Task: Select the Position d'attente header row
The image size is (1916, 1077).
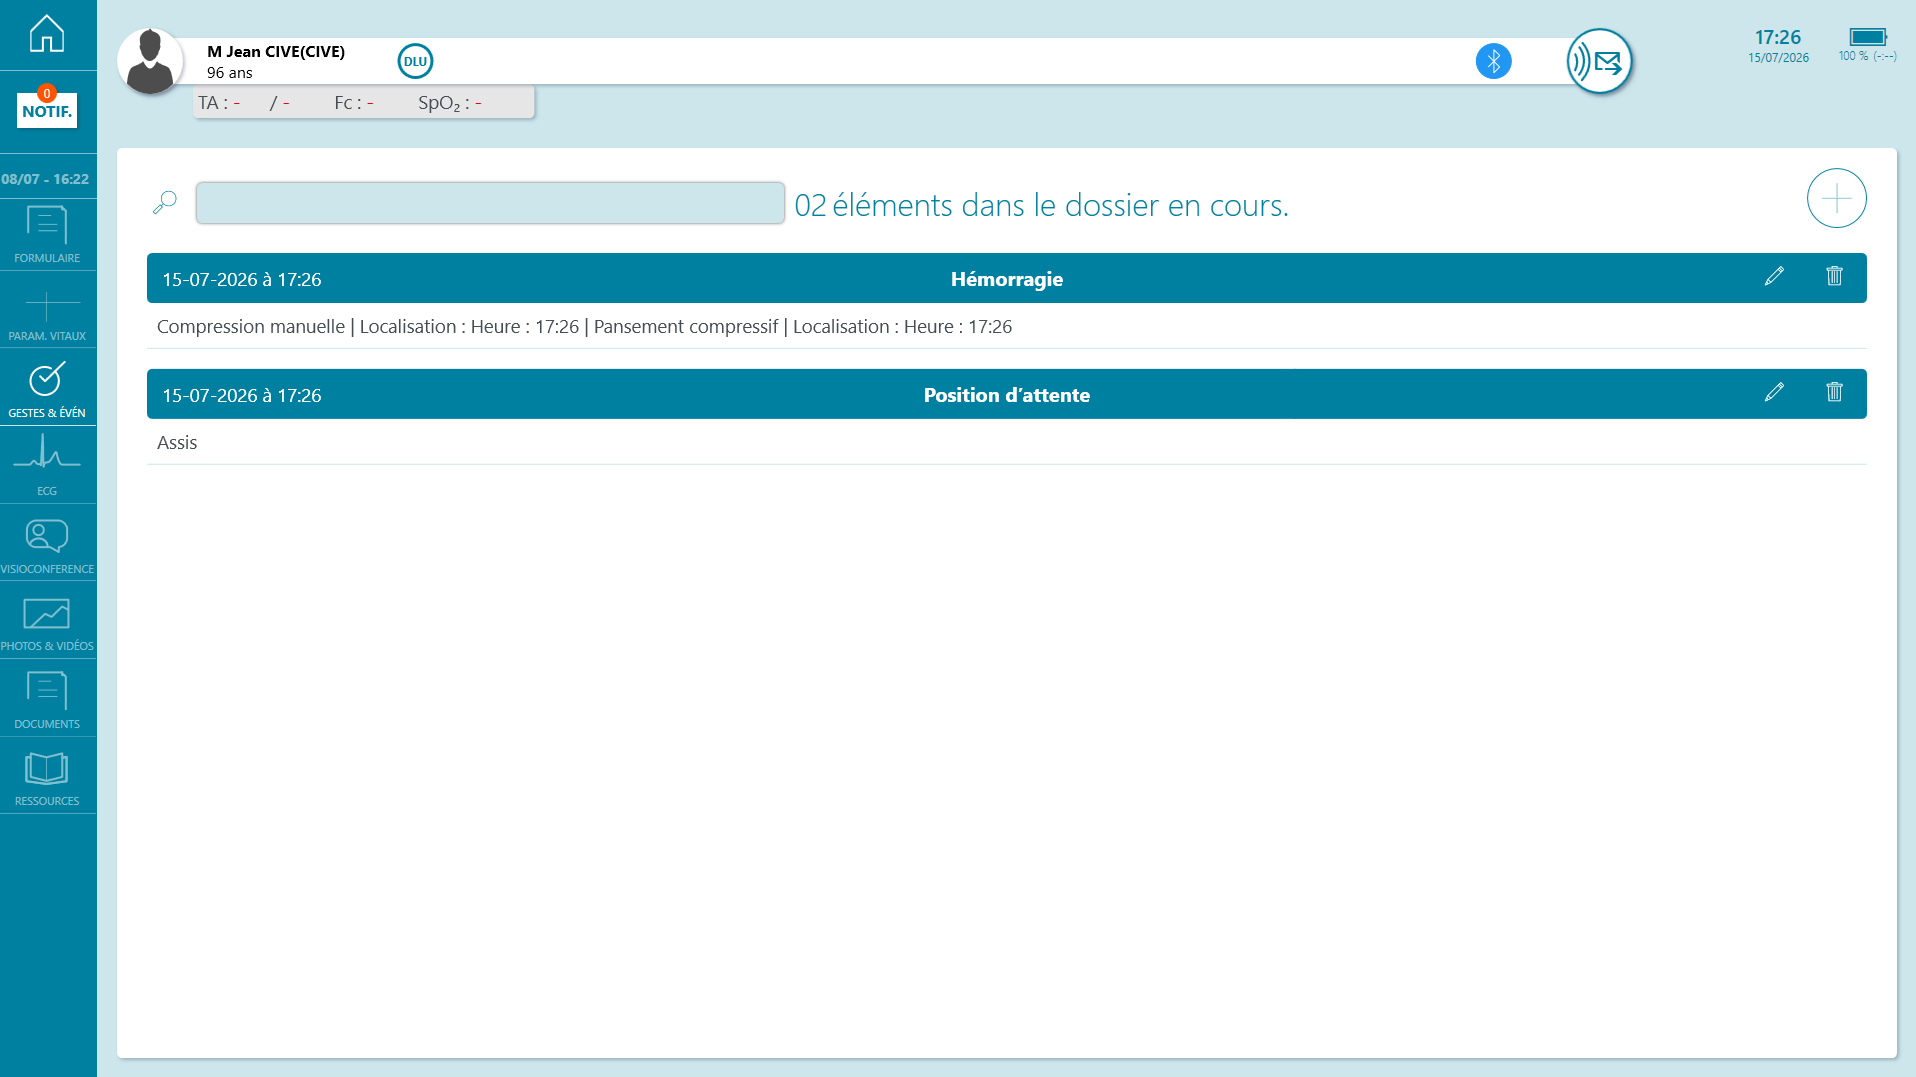Action: 1006,394
